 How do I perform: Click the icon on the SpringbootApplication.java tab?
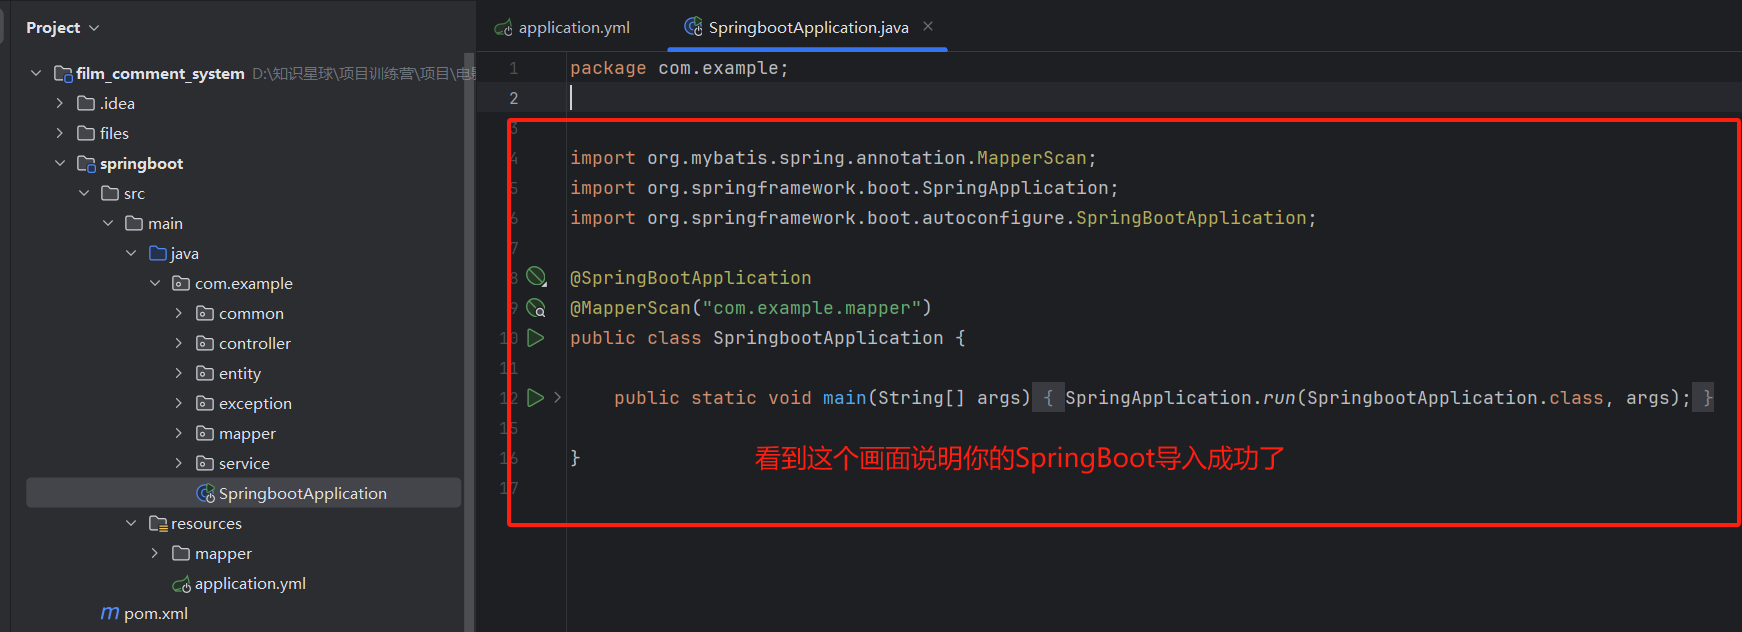coord(694,27)
